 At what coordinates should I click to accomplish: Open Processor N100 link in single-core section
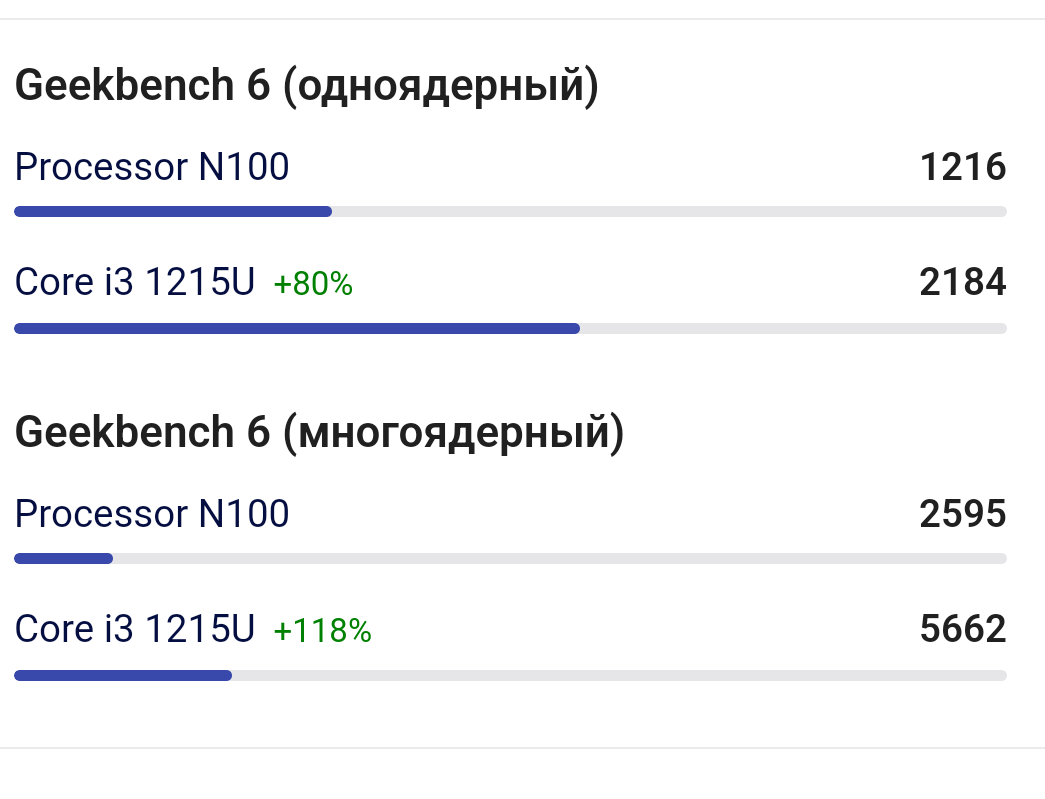pyautogui.click(x=152, y=167)
